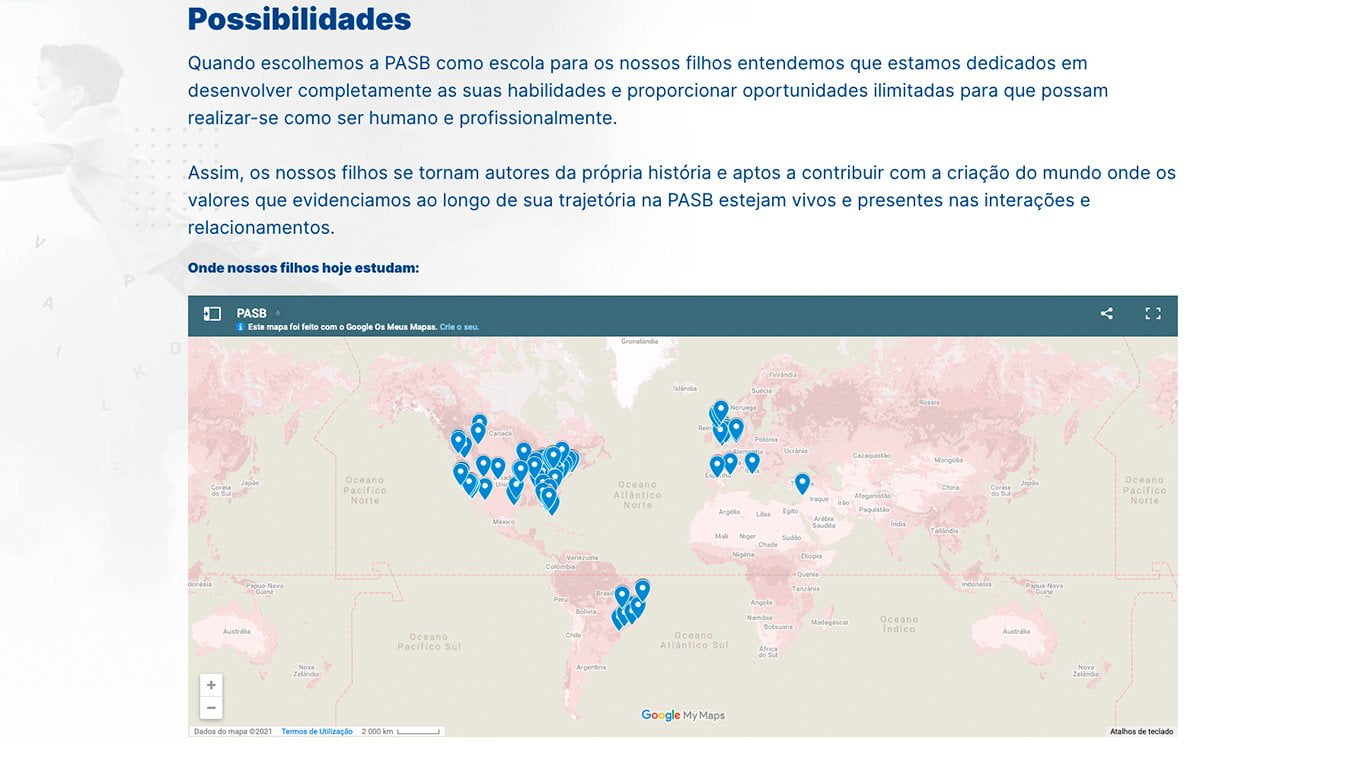The height and width of the screenshot is (766, 1360).
Task: Toggle the map legend sidebar panel
Action: 212,314
